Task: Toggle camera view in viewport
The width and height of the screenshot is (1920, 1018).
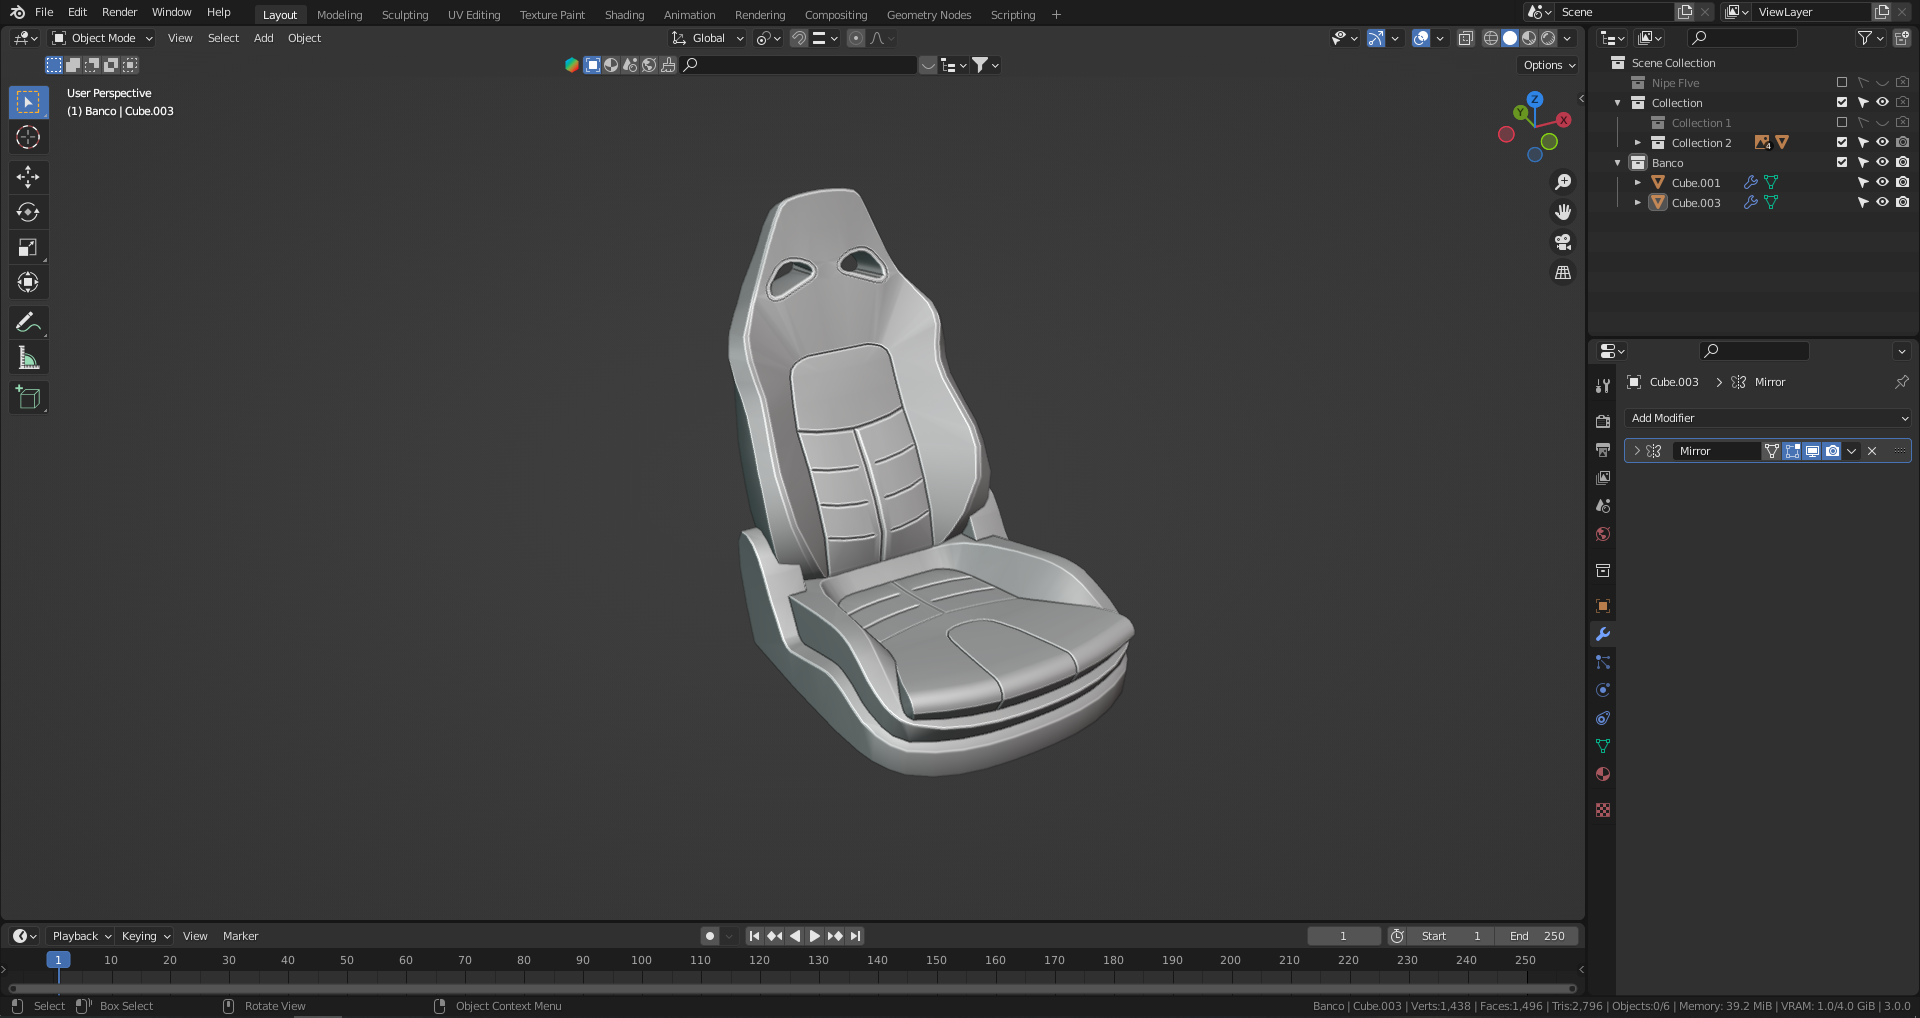Action: tap(1563, 242)
